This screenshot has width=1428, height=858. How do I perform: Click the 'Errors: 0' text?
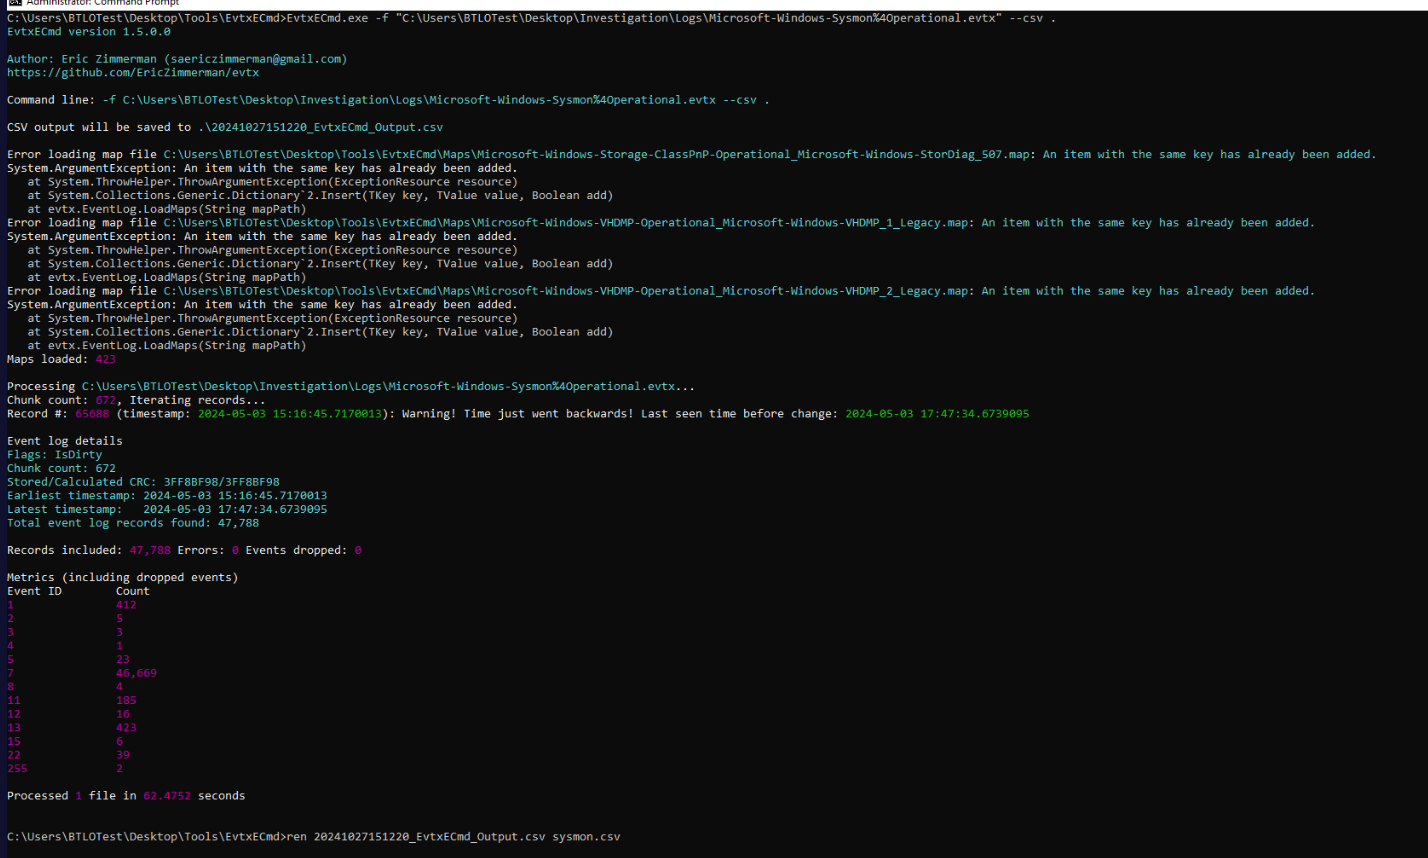[209, 549]
